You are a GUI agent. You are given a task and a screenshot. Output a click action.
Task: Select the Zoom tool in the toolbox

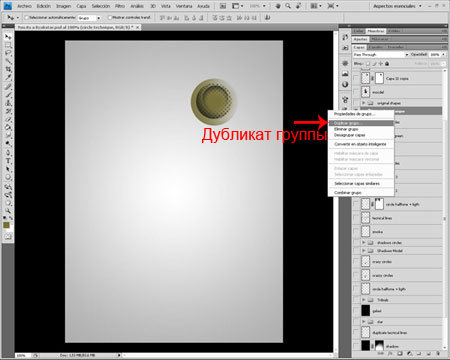tap(8, 211)
